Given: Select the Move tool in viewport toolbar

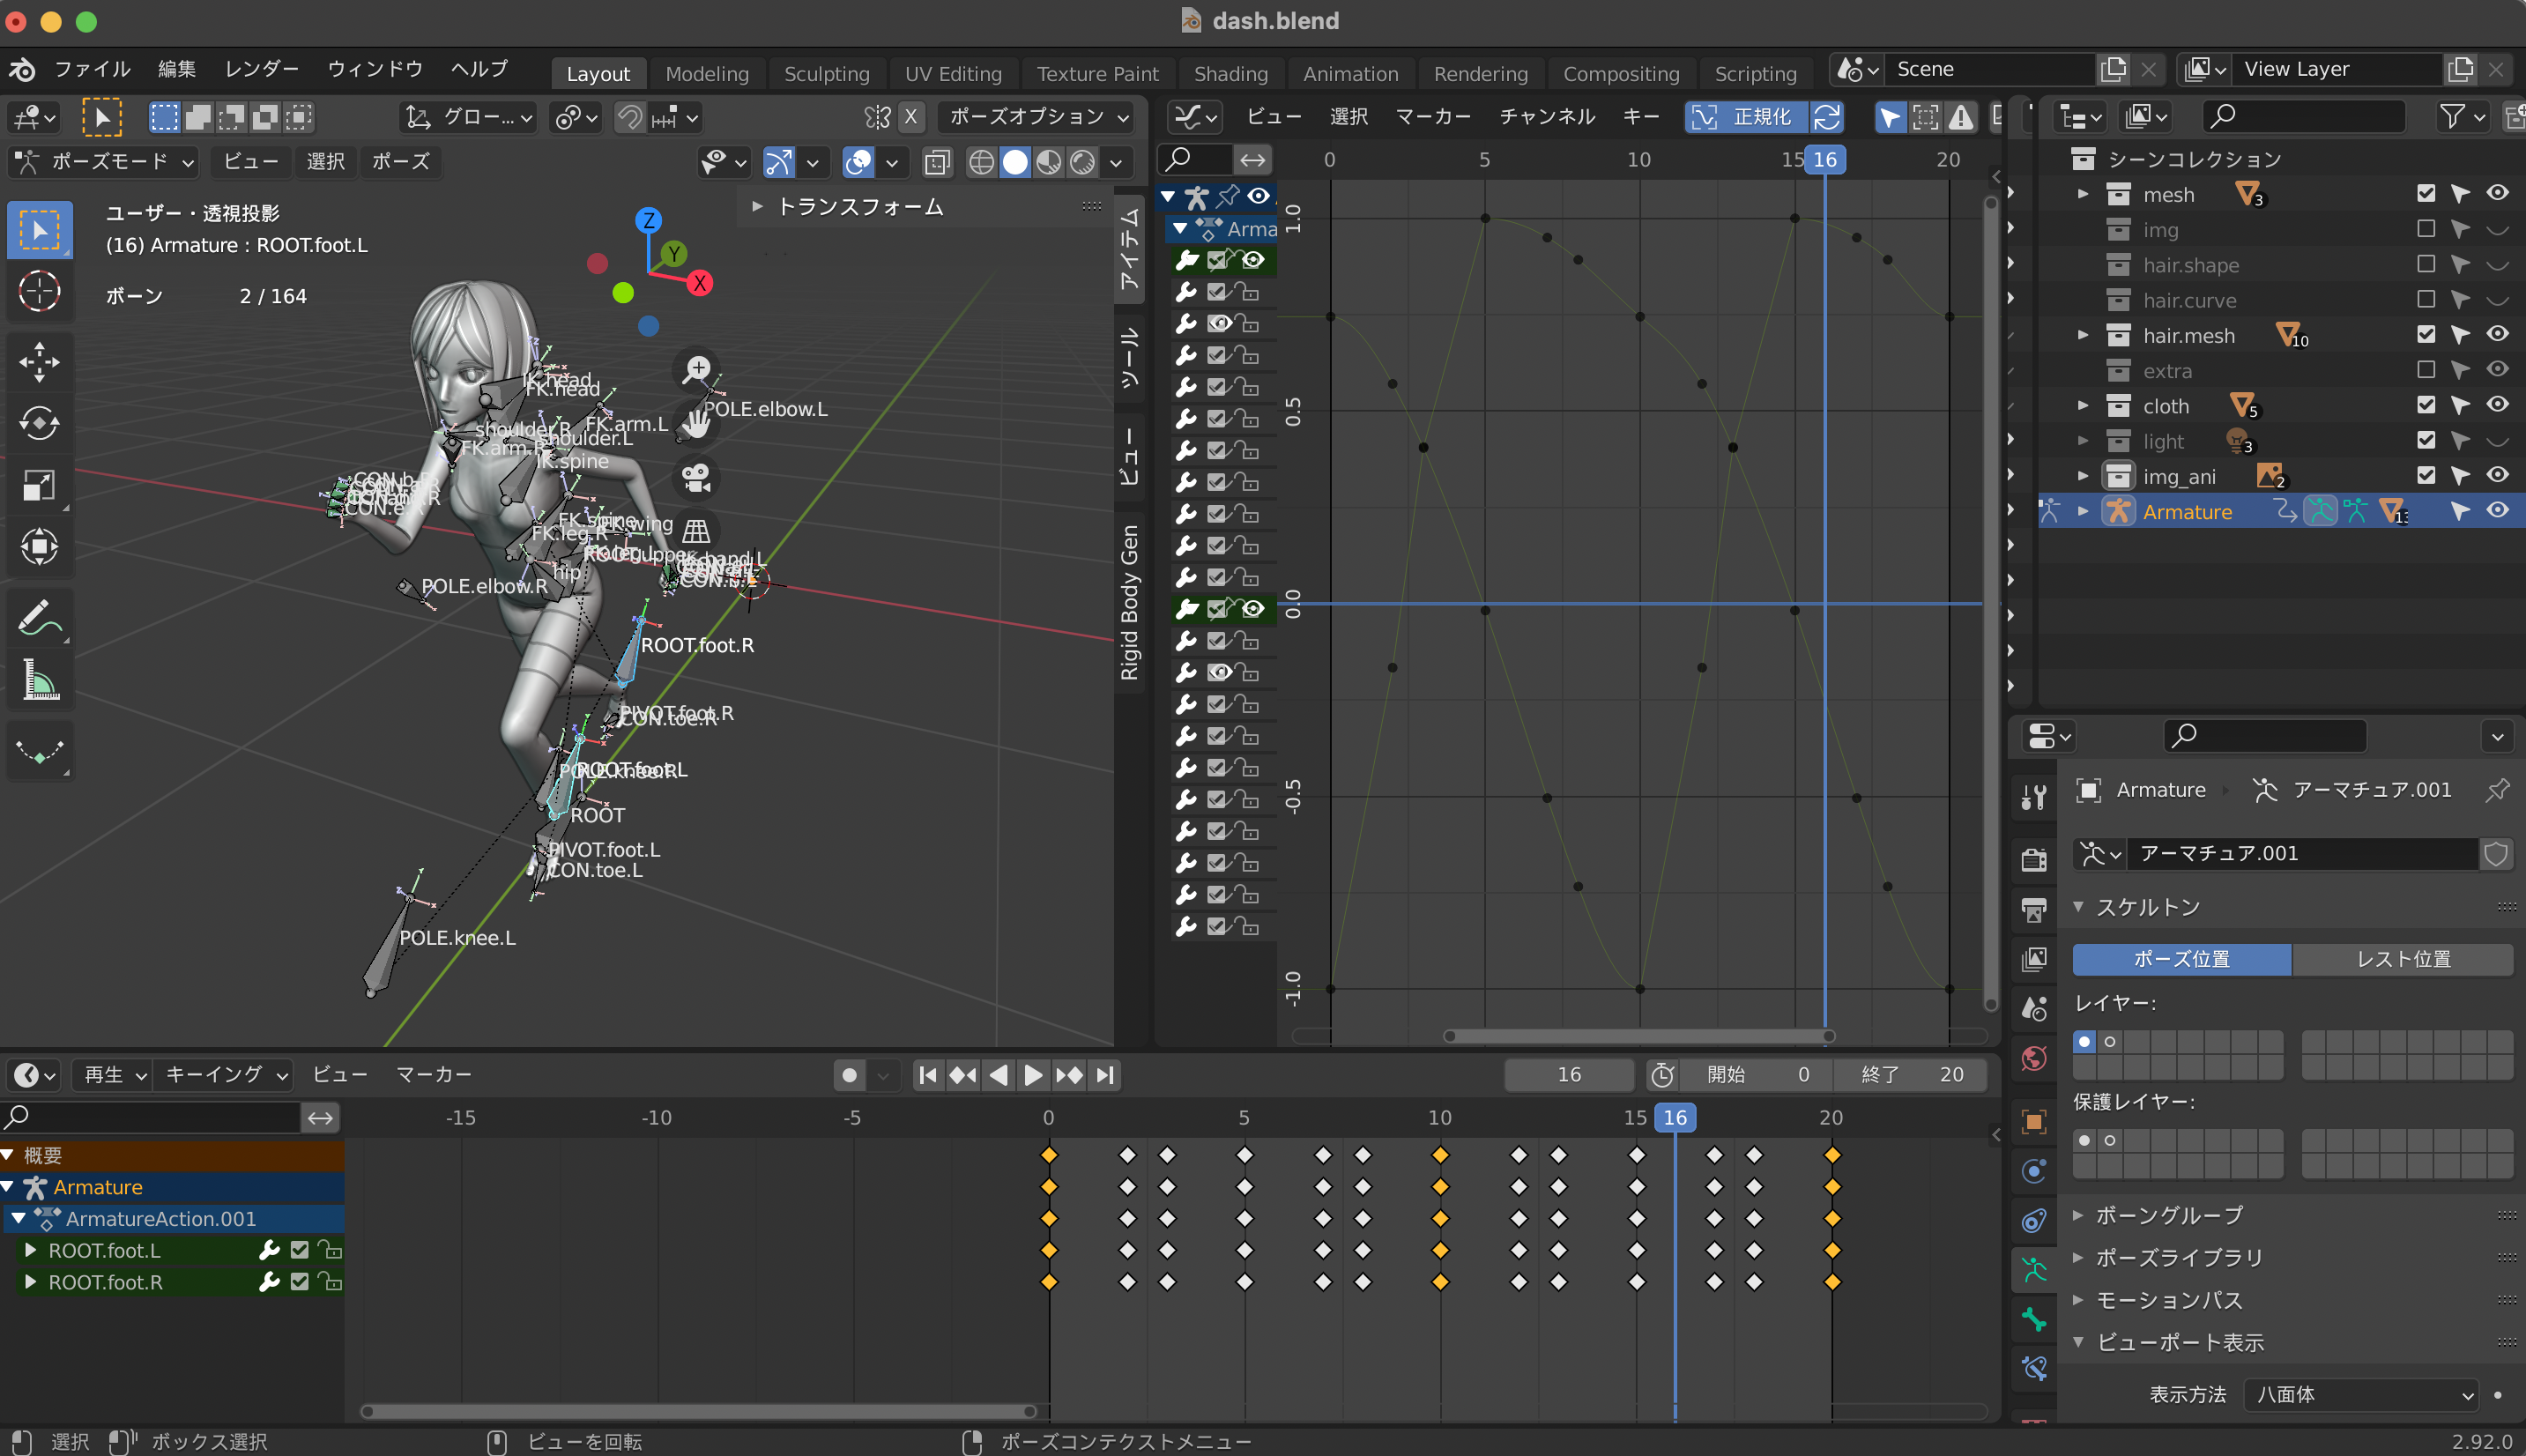Looking at the screenshot, I should (39, 362).
